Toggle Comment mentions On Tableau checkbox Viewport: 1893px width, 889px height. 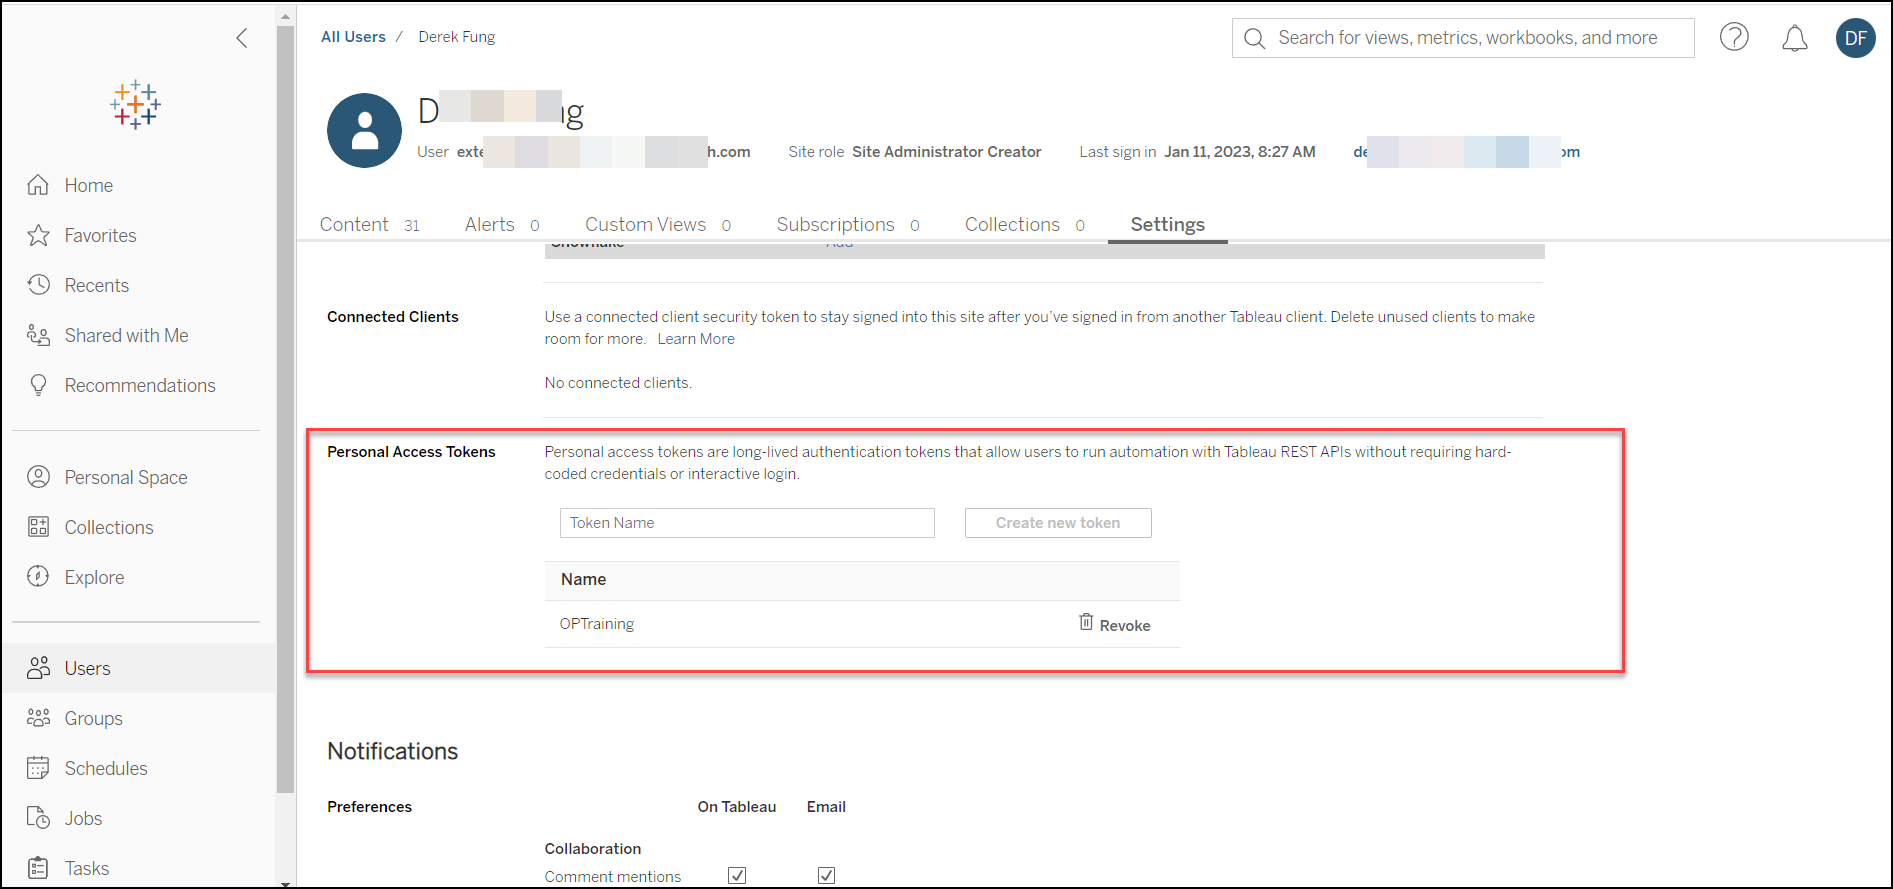point(737,875)
